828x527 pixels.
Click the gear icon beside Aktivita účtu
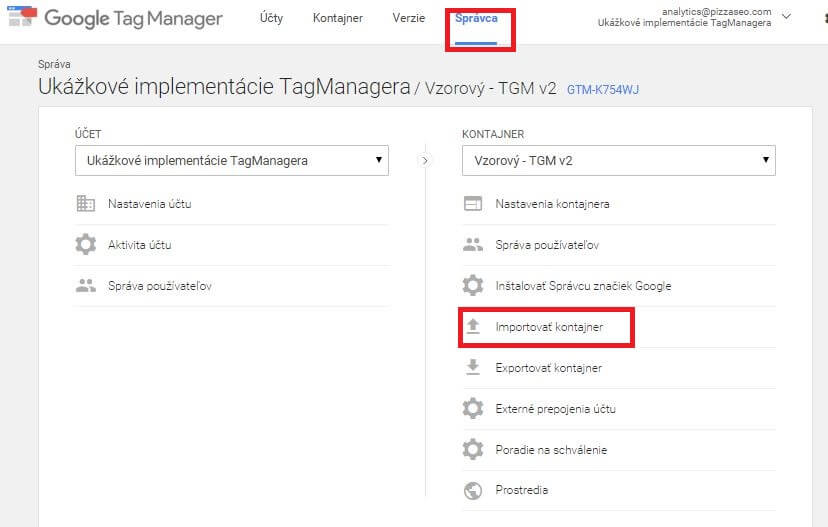pos(86,244)
